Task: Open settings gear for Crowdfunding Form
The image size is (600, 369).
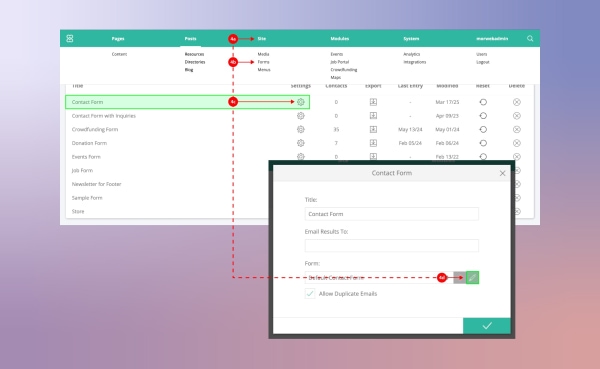Action: tap(301, 129)
